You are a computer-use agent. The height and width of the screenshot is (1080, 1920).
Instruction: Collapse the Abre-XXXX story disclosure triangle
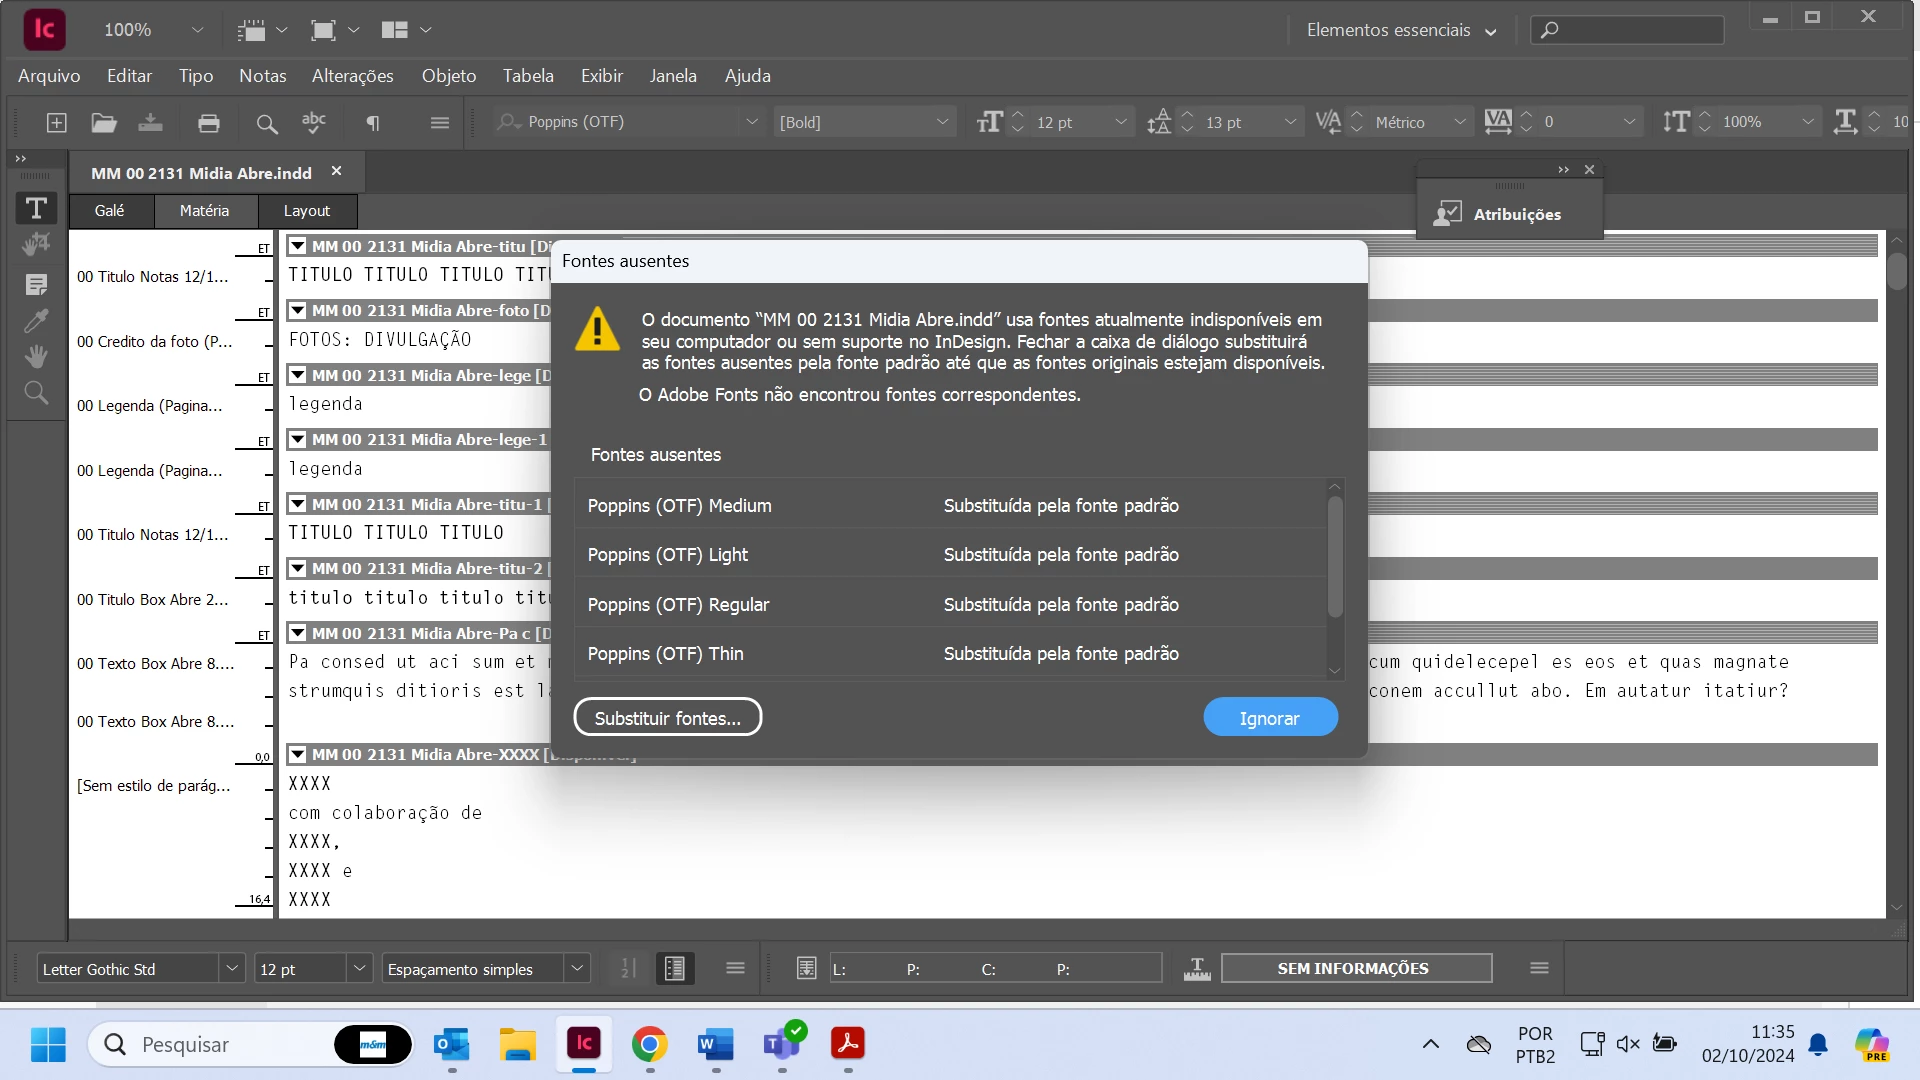pos(297,755)
